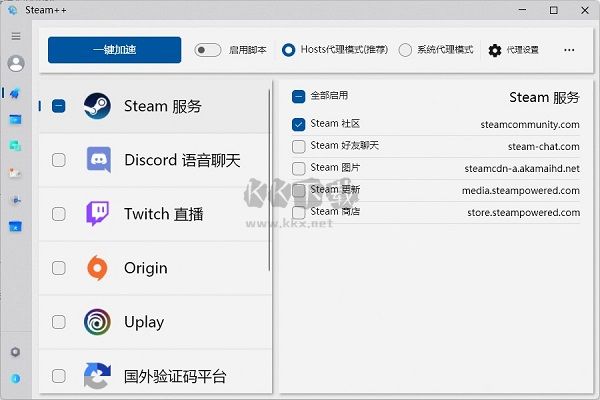600x400 pixels.
Task: Enable the Discord 语音聊天 checkbox
Action: pos(59,160)
